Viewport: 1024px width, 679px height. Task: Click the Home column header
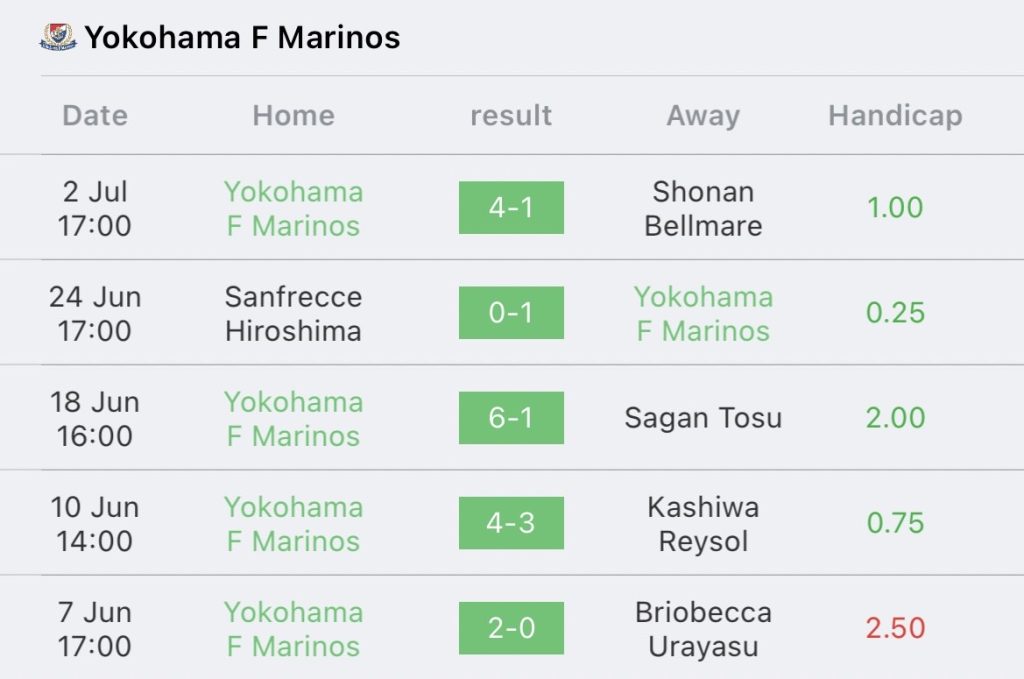coord(294,116)
